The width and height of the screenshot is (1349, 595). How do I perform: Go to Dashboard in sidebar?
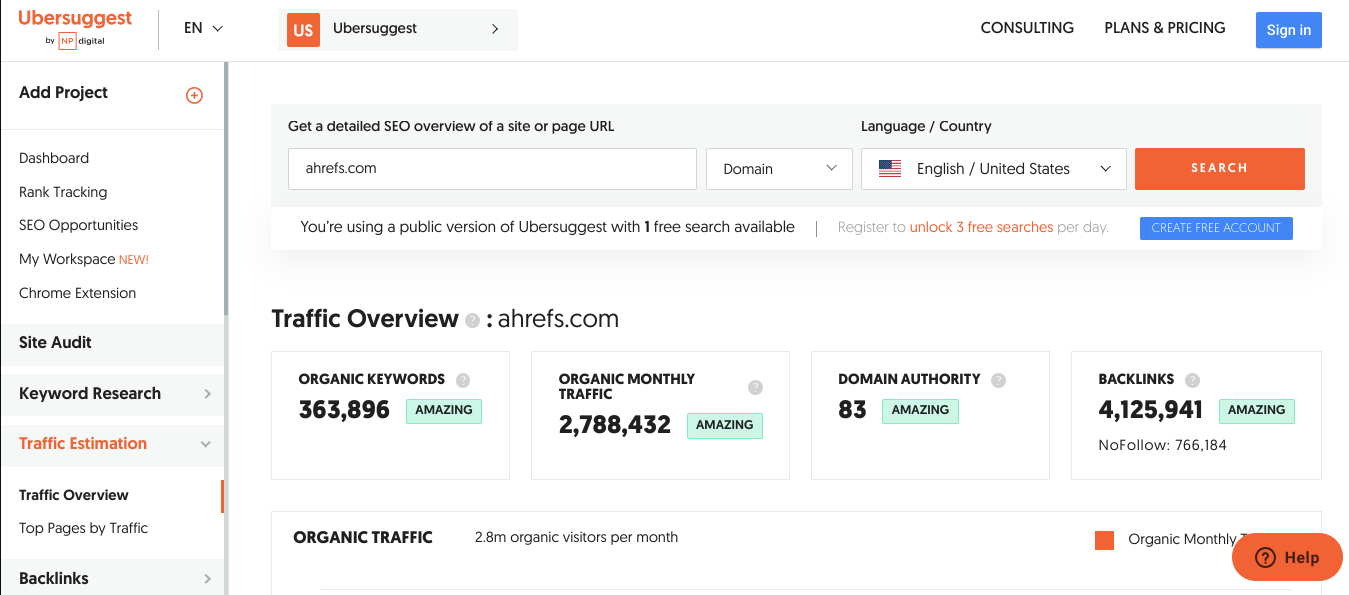[54, 158]
